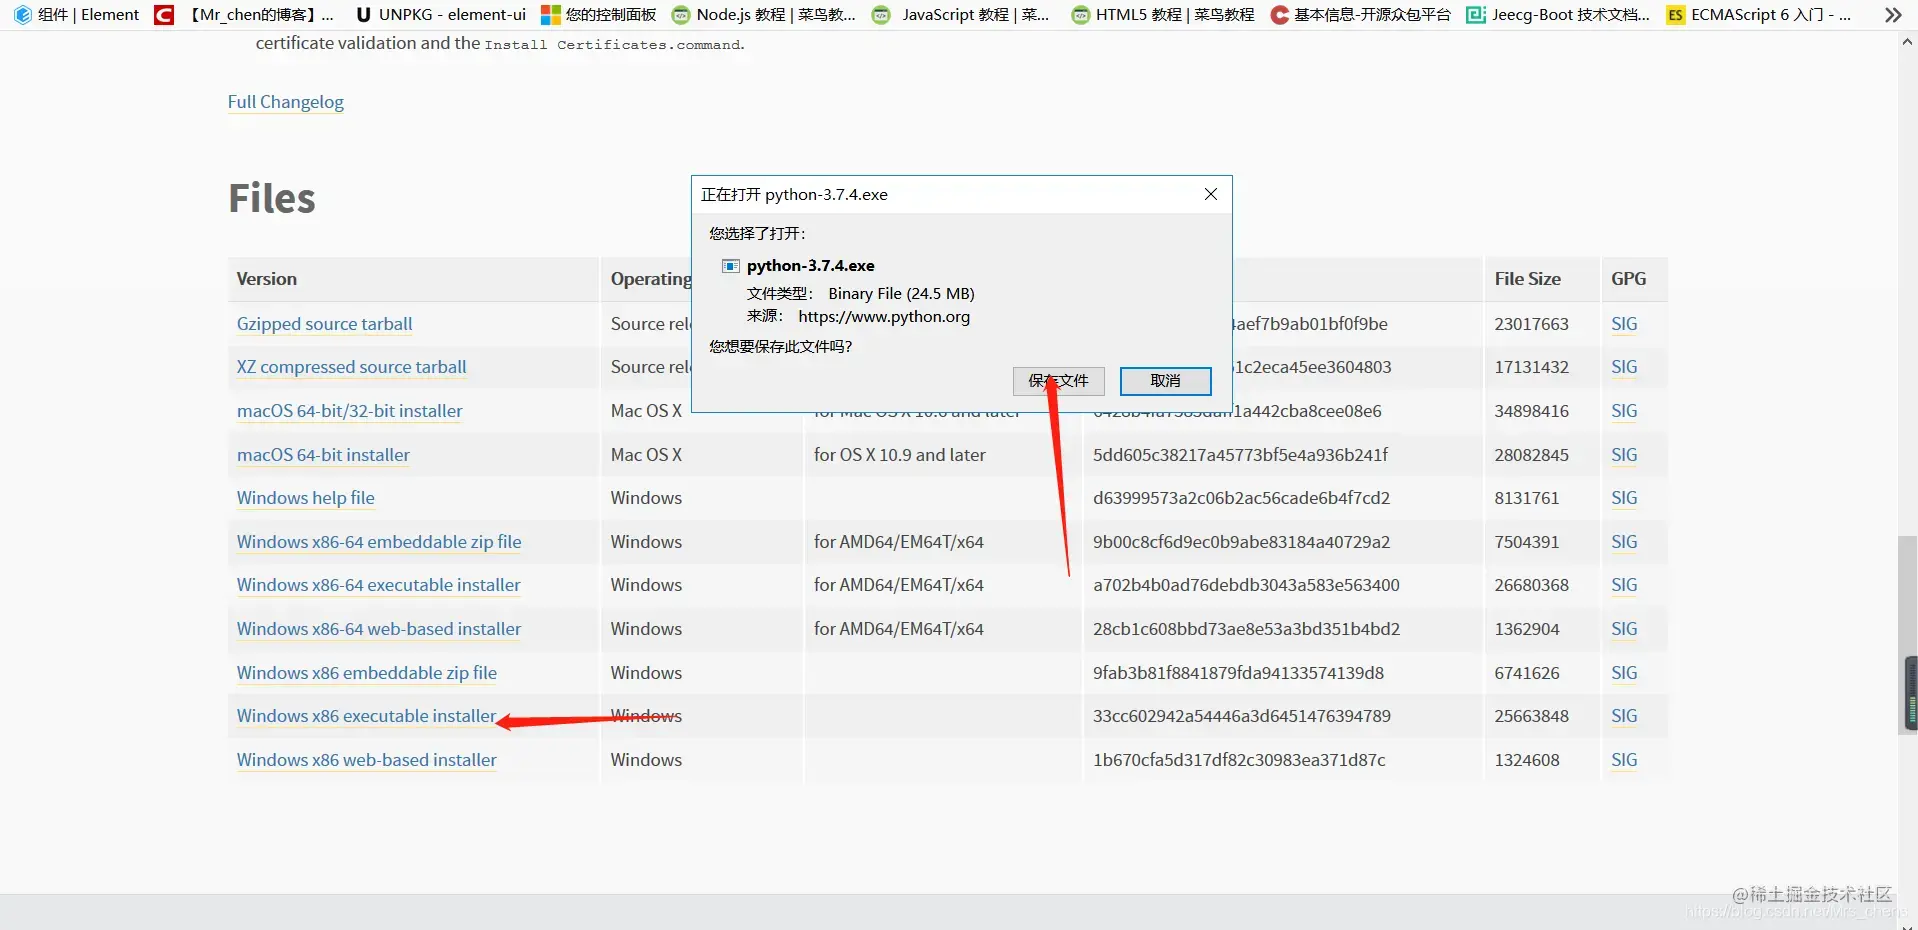The width and height of the screenshot is (1918, 930).
Task: Open the SIG link in the x86 executable installer row
Action: (x=1624, y=716)
